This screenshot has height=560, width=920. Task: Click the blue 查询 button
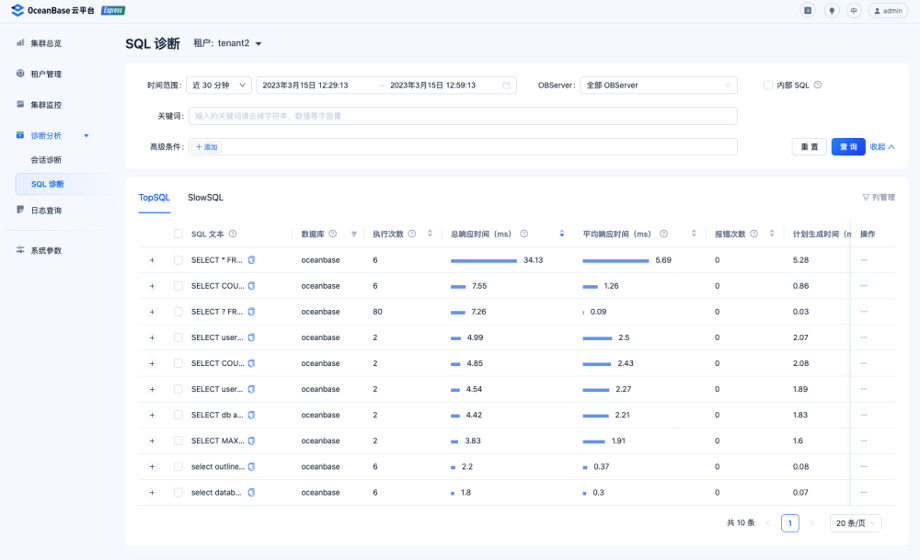[848, 147]
